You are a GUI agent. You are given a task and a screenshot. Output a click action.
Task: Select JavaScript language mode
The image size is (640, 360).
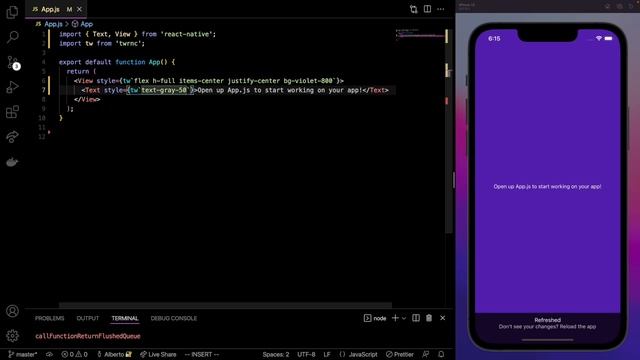point(358,354)
